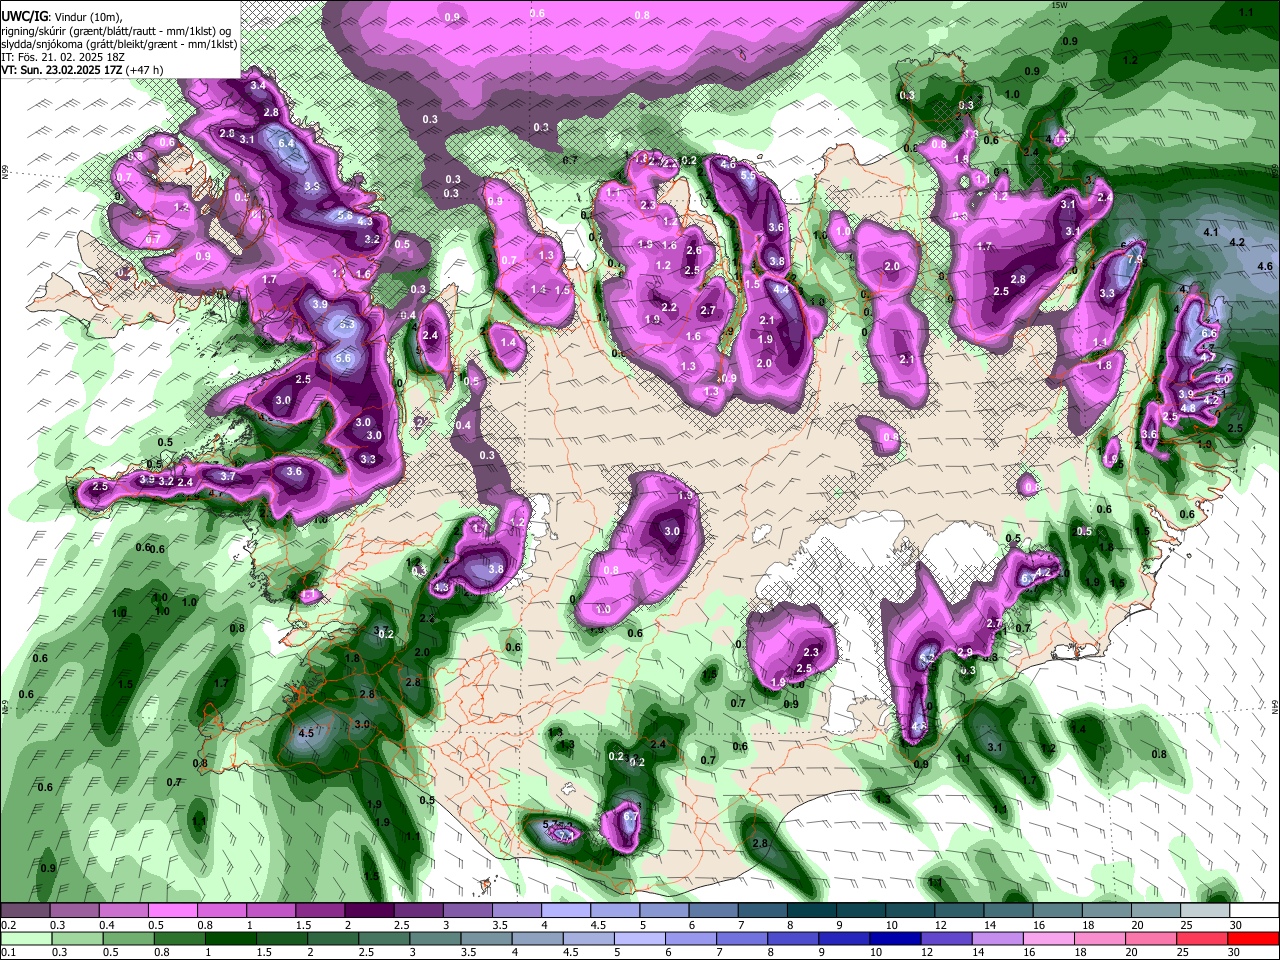Click the offshore value '4.1' in the northeast

tap(1211, 232)
